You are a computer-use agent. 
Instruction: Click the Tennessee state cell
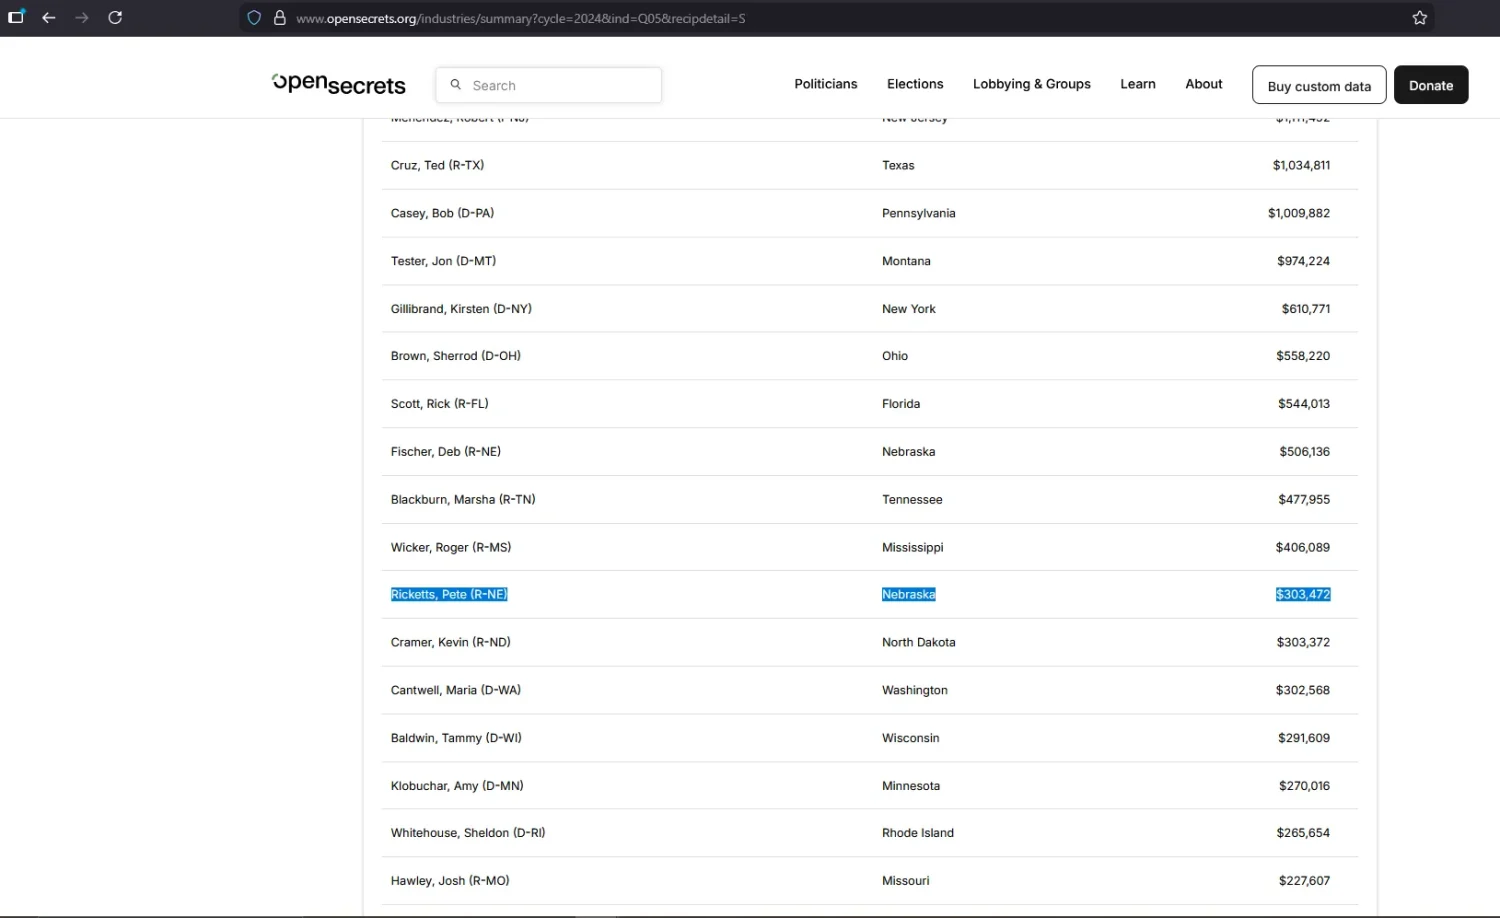pyautogui.click(x=912, y=501)
